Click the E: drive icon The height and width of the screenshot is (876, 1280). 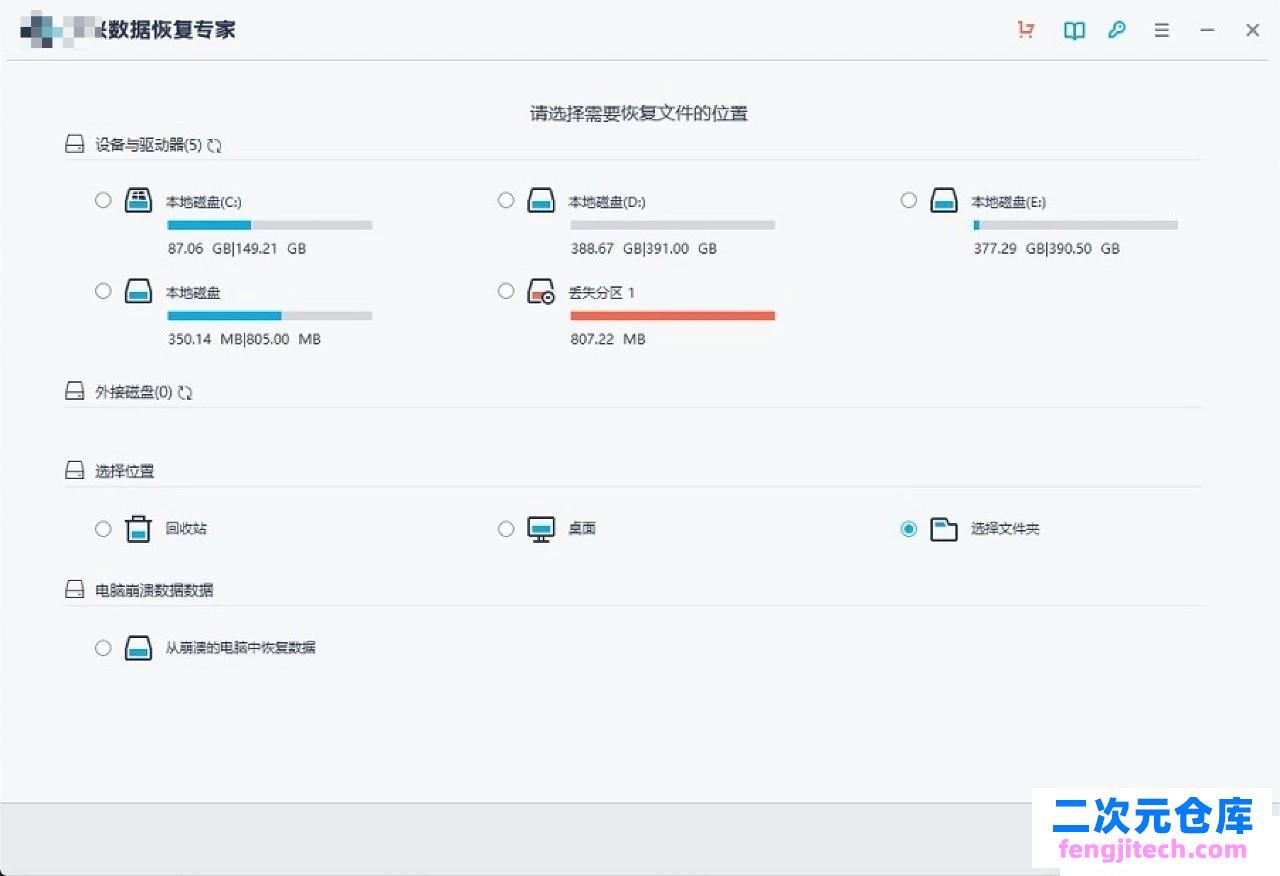click(x=944, y=200)
